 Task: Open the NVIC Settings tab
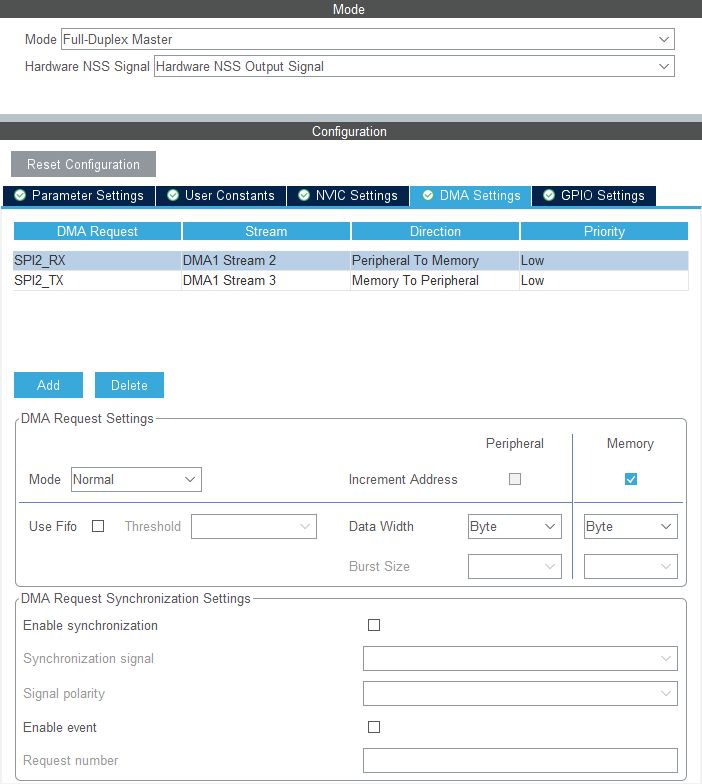tap(348, 196)
